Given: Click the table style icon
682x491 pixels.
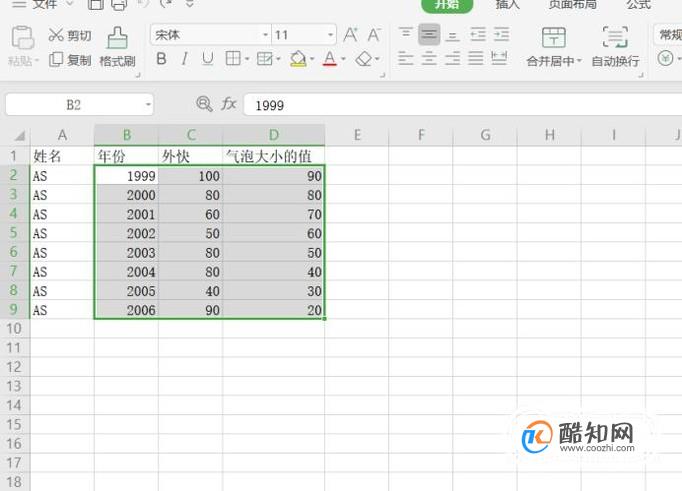Looking at the screenshot, I should (x=264, y=58).
